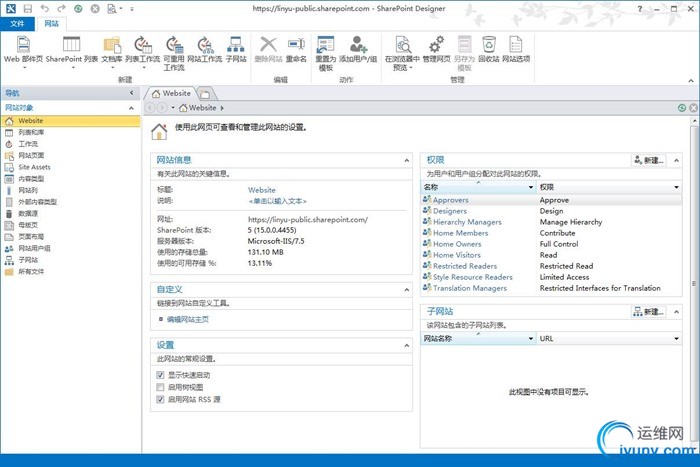Click the stop icon in quick access toolbar
700x467 pixels.
tap(95, 8)
